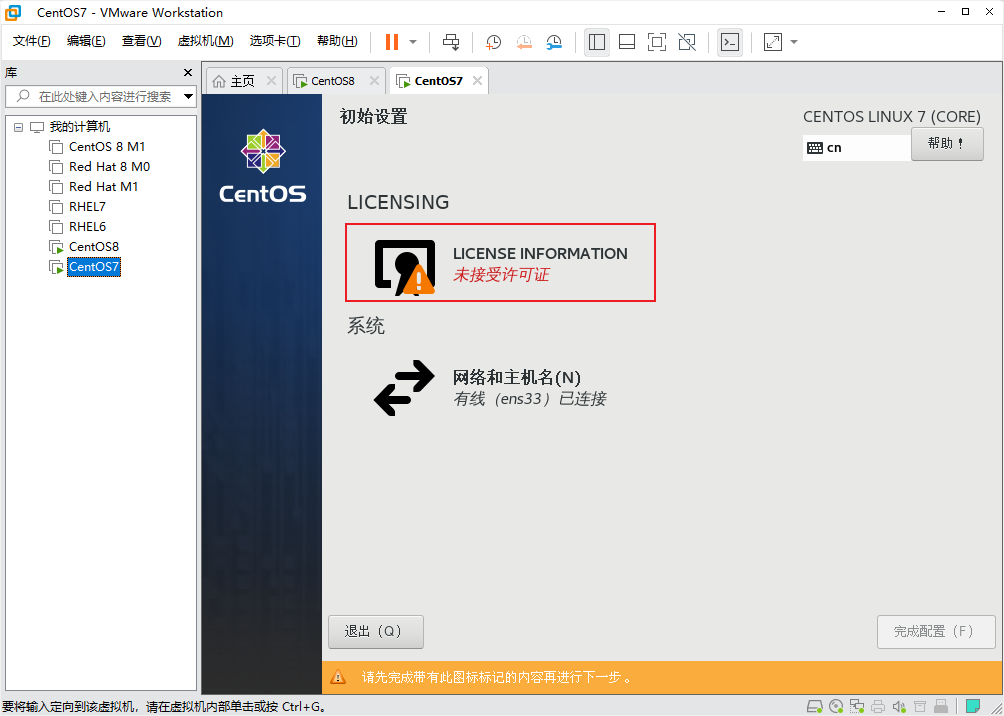Revert the VM to its previous snapshot

pyautogui.click(x=524, y=42)
